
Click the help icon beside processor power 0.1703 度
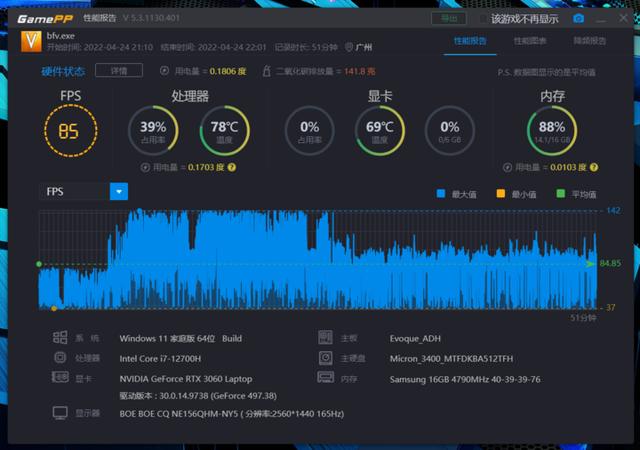pos(232,167)
